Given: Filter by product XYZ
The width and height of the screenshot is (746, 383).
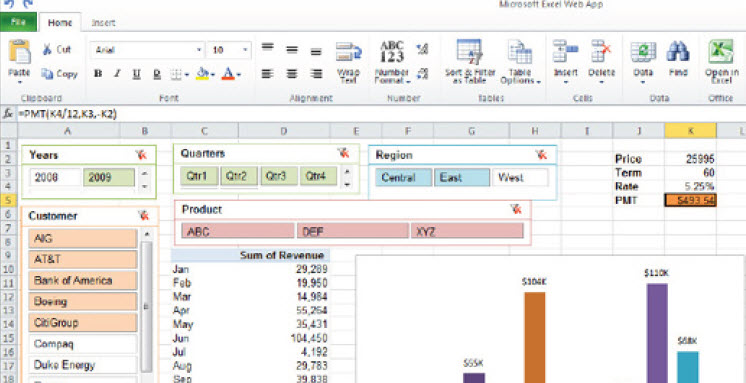Looking at the screenshot, I should click(467, 231).
